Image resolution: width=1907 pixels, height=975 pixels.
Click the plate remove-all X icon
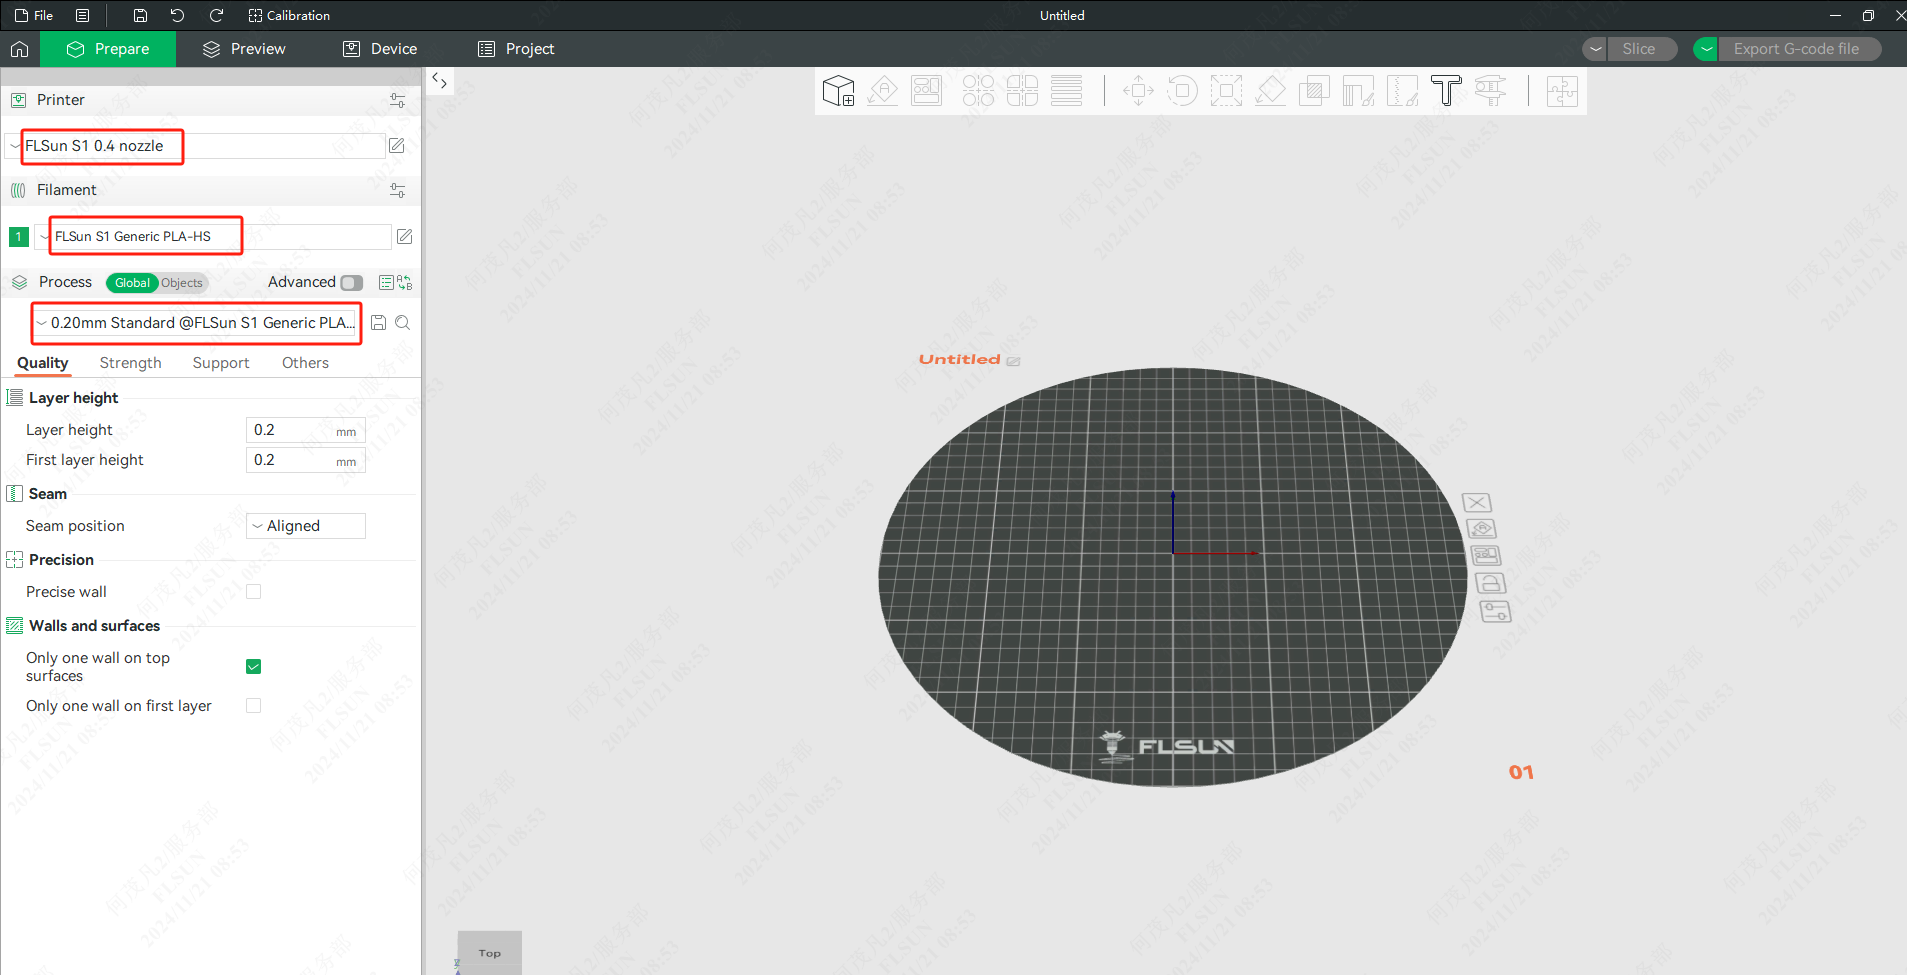[1477, 502]
